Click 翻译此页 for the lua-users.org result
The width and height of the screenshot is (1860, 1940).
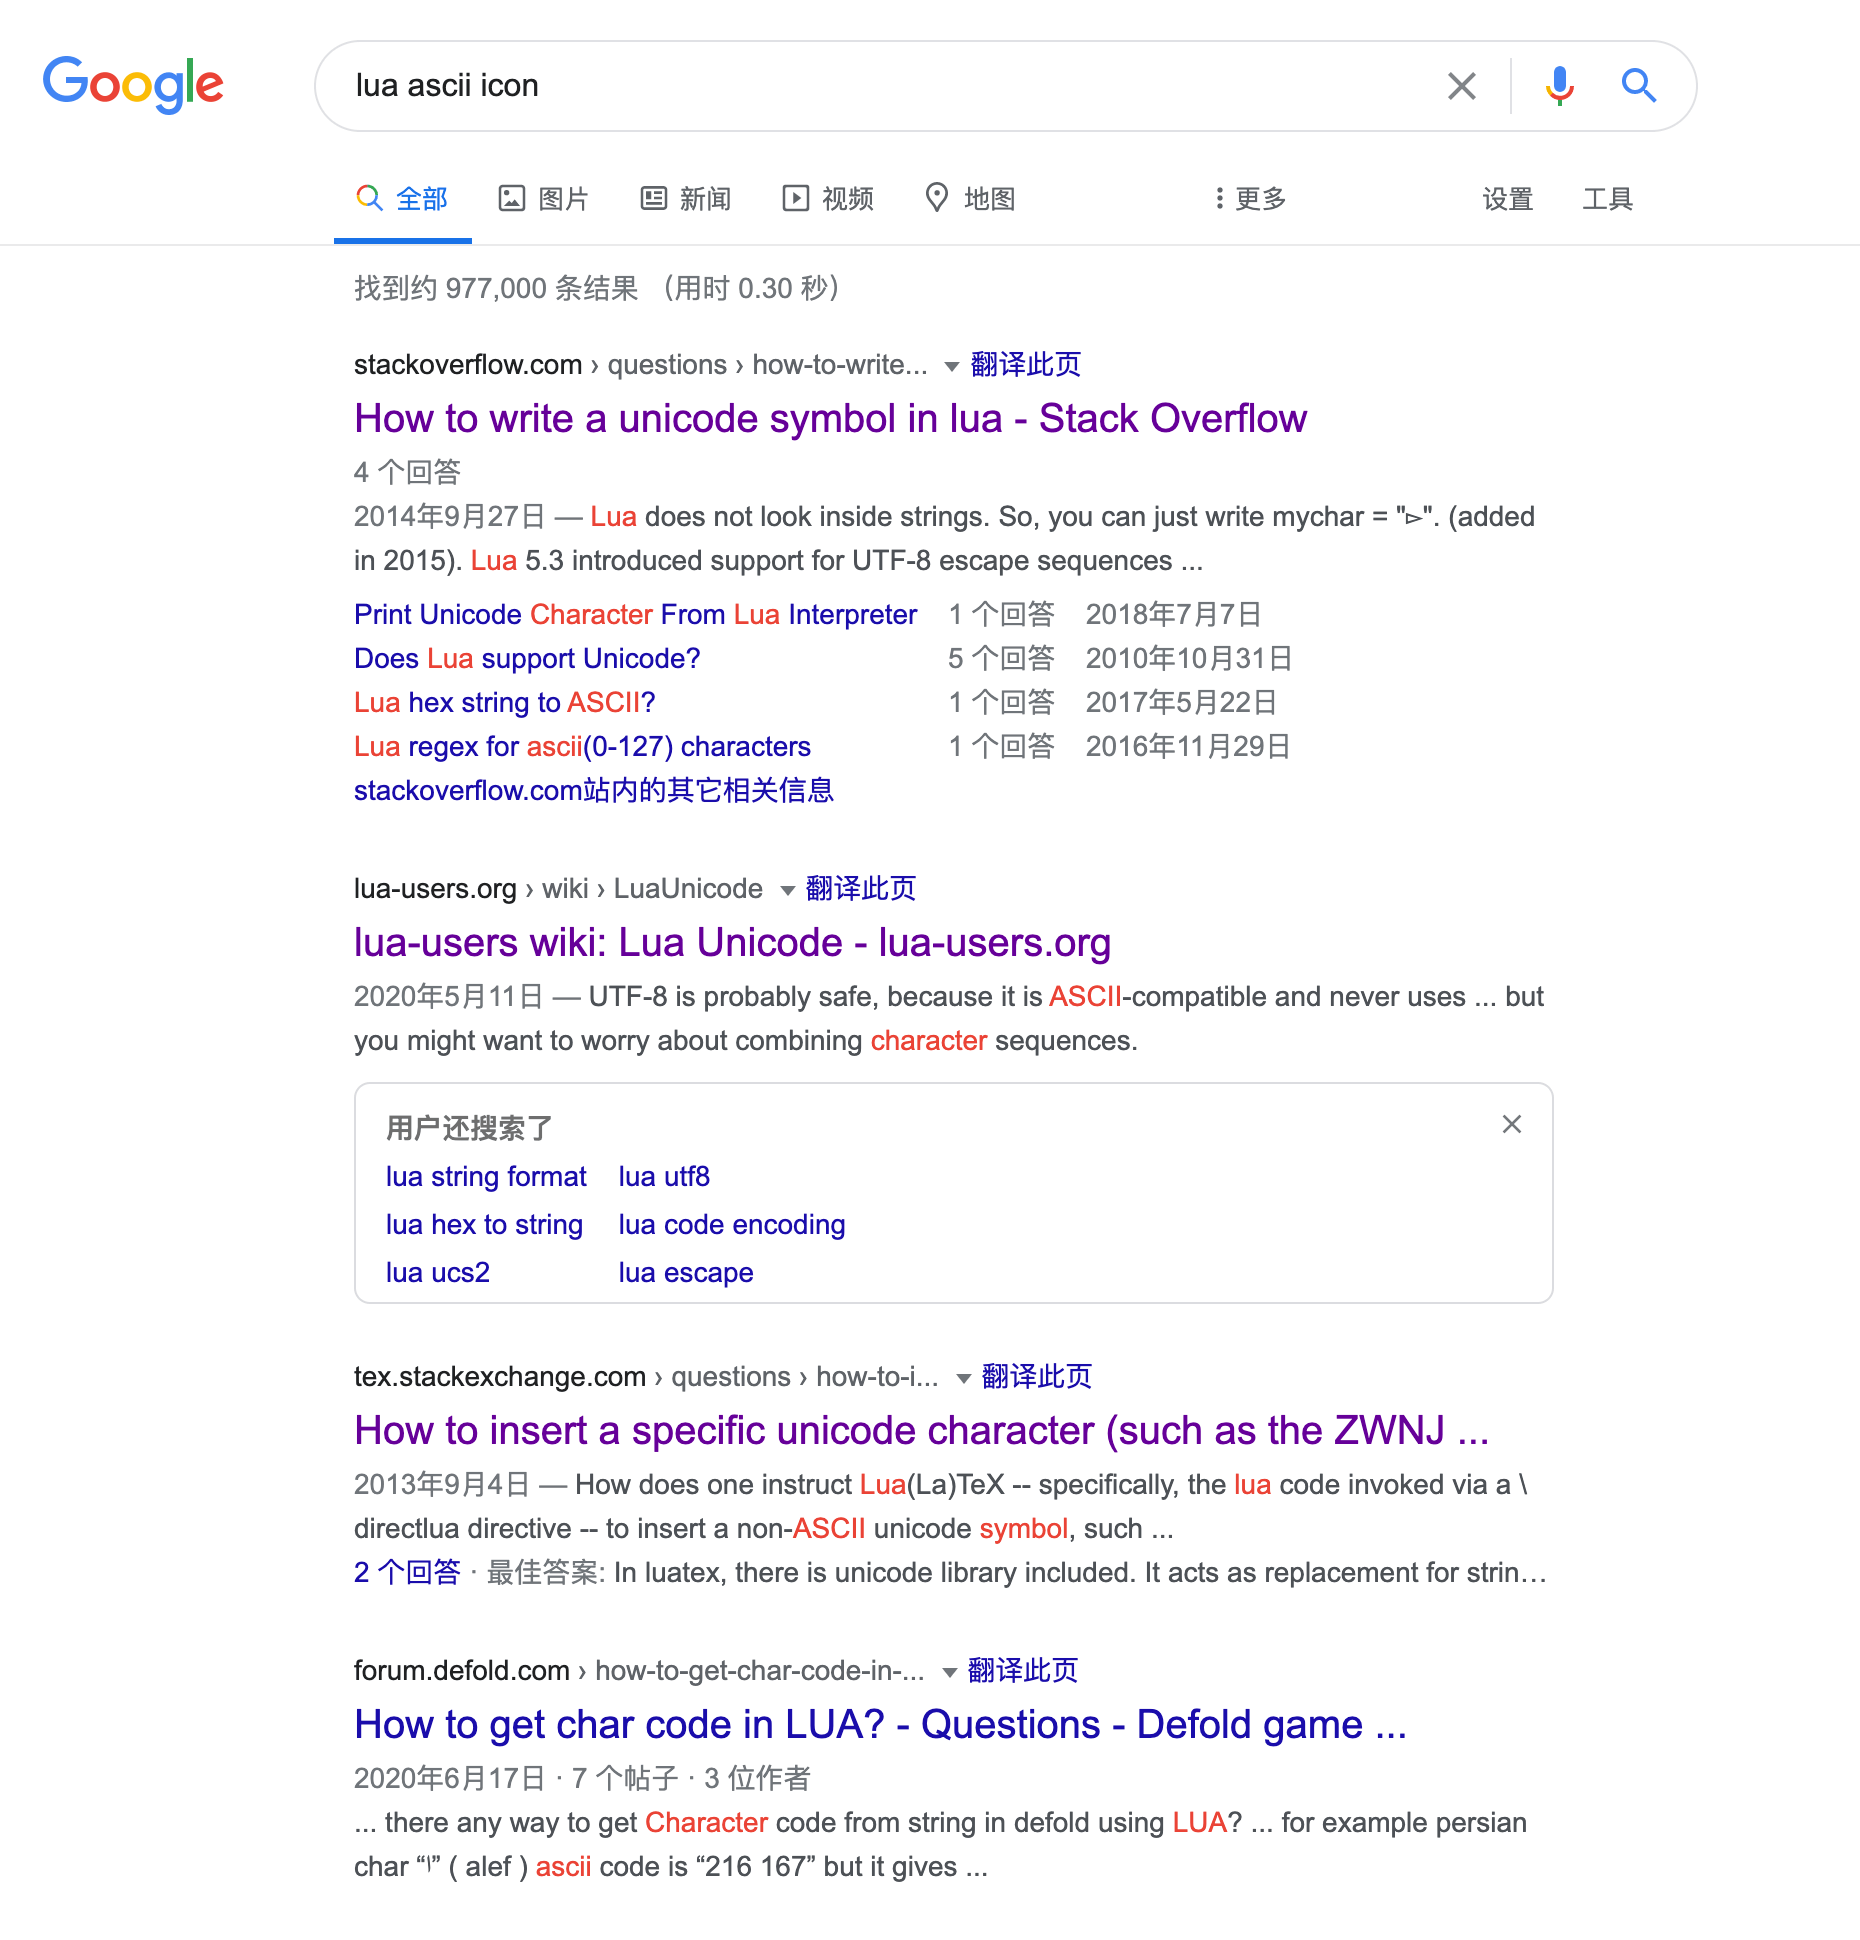[x=861, y=888]
